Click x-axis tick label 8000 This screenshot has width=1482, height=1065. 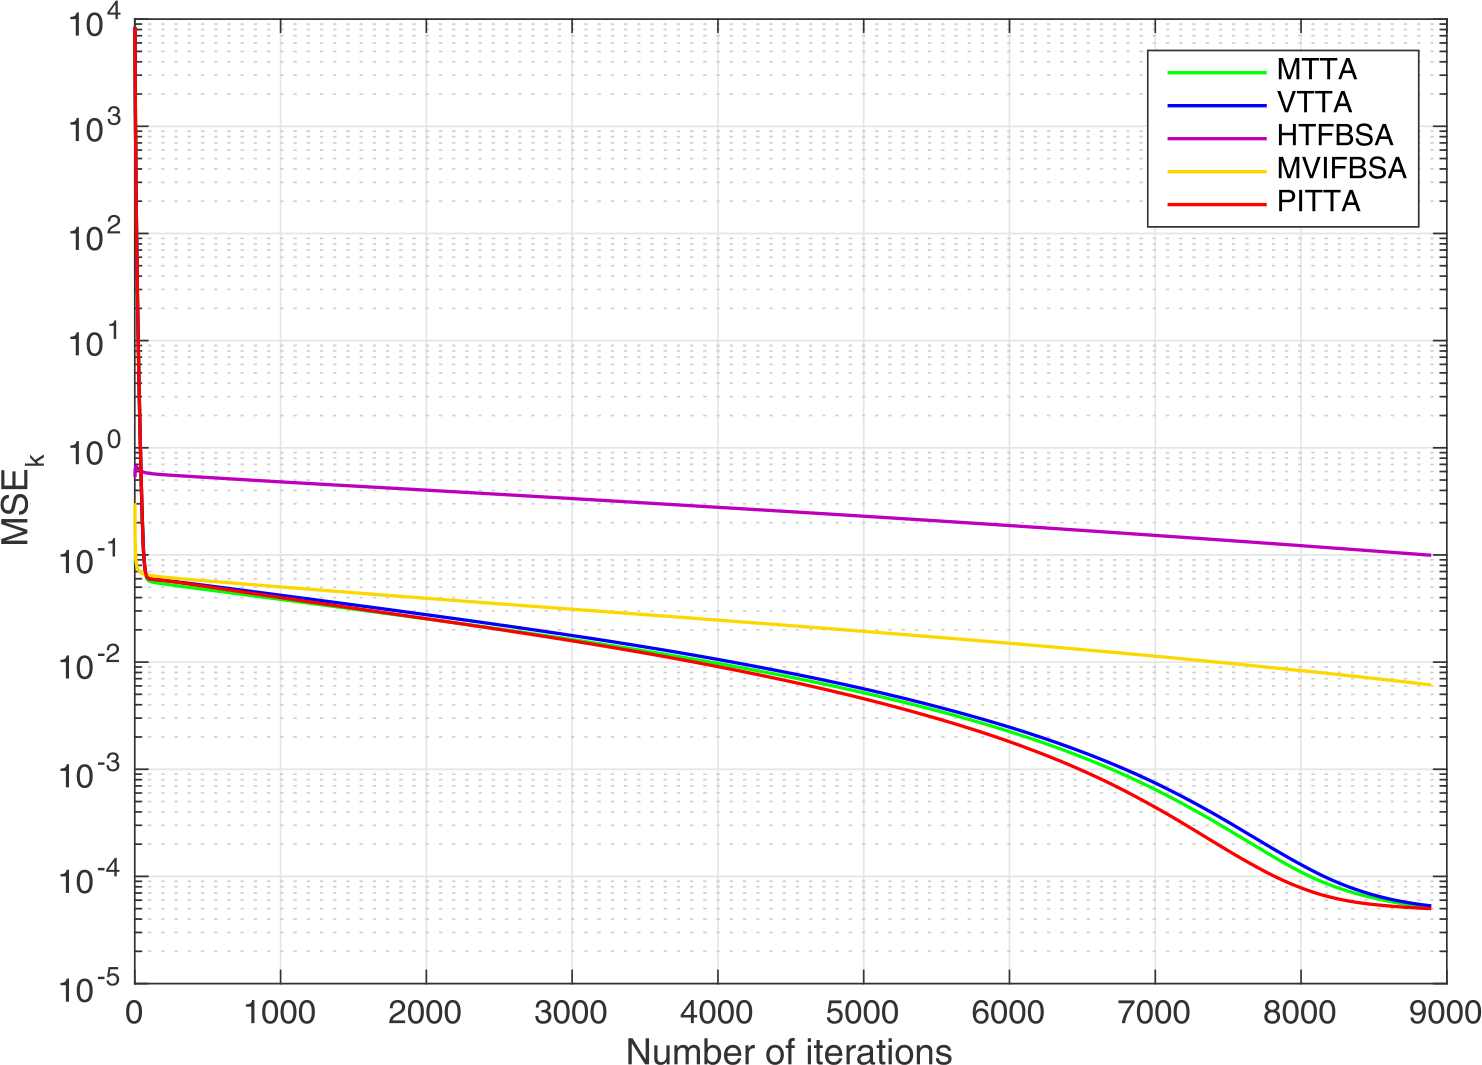[x=1300, y=1012]
